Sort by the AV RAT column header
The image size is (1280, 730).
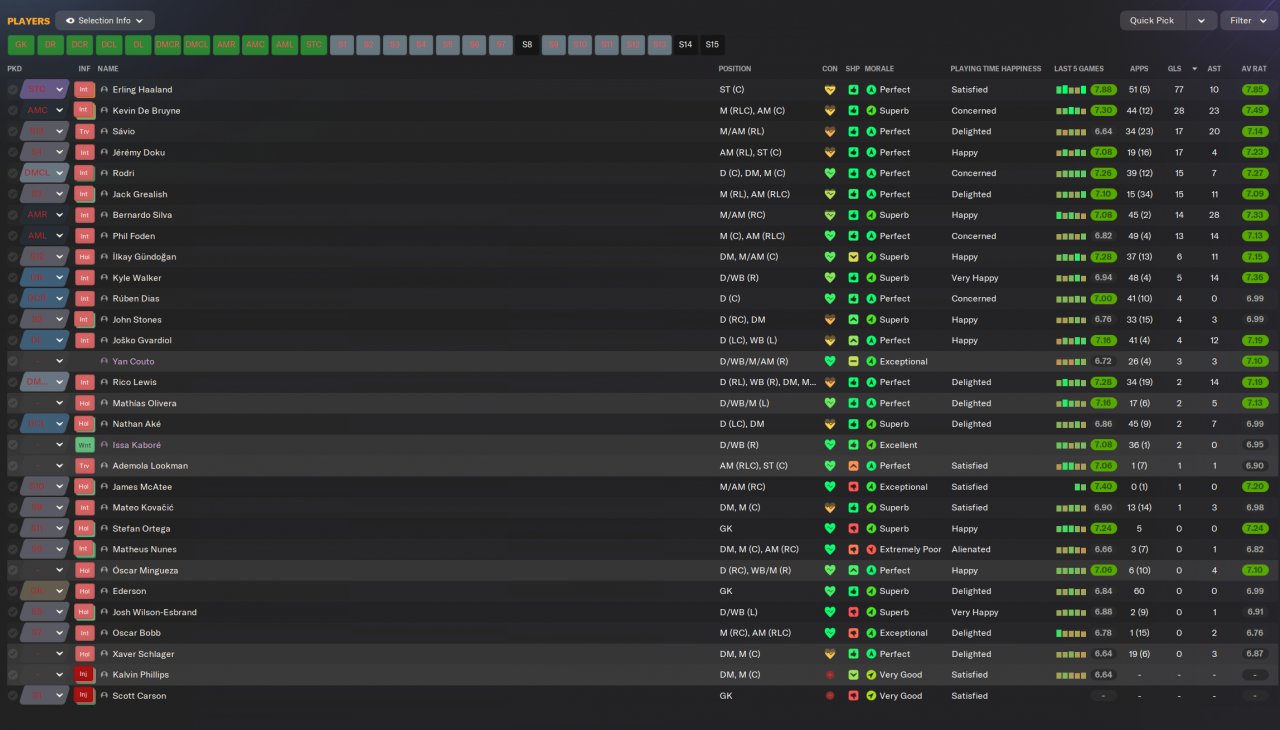(x=1254, y=69)
